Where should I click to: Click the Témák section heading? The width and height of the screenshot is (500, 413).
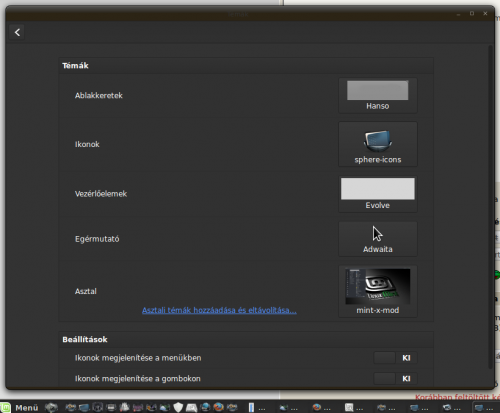75,66
